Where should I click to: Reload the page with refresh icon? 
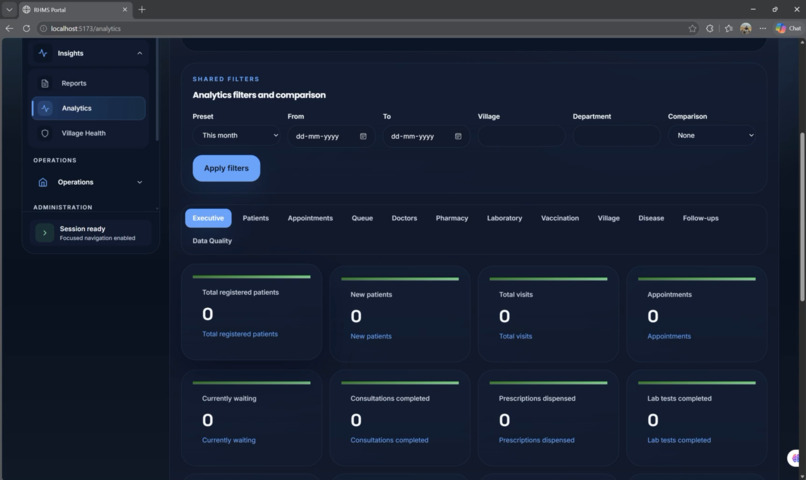[26, 28]
